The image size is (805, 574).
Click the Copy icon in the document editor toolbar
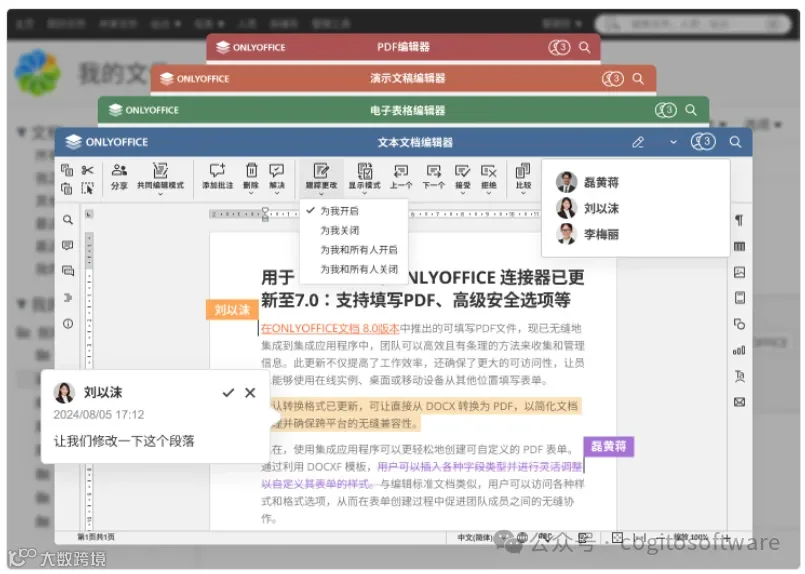pyautogui.click(x=67, y=170)
